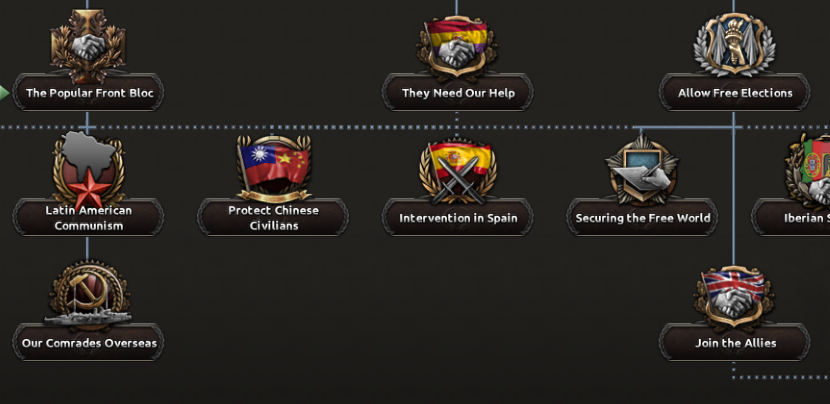Click the hand writing document icon
Screen dimensions: 830x404
click(x=642, y=169)
